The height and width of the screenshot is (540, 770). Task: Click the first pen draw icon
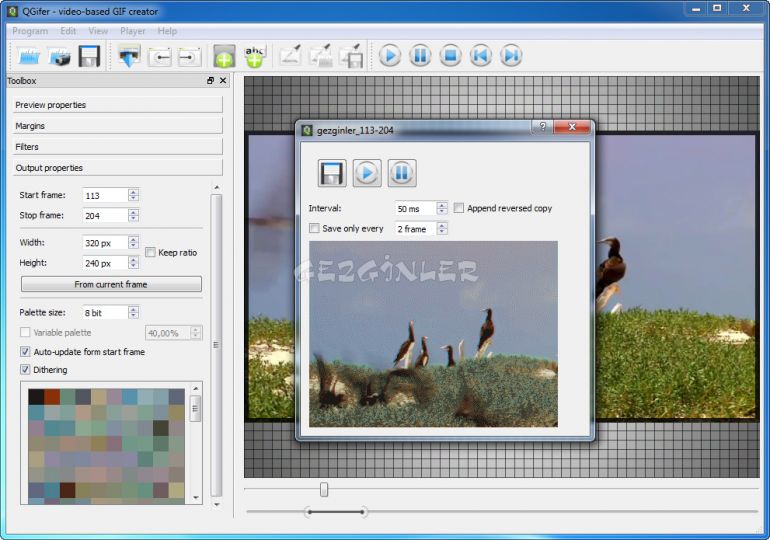(290, 55)
